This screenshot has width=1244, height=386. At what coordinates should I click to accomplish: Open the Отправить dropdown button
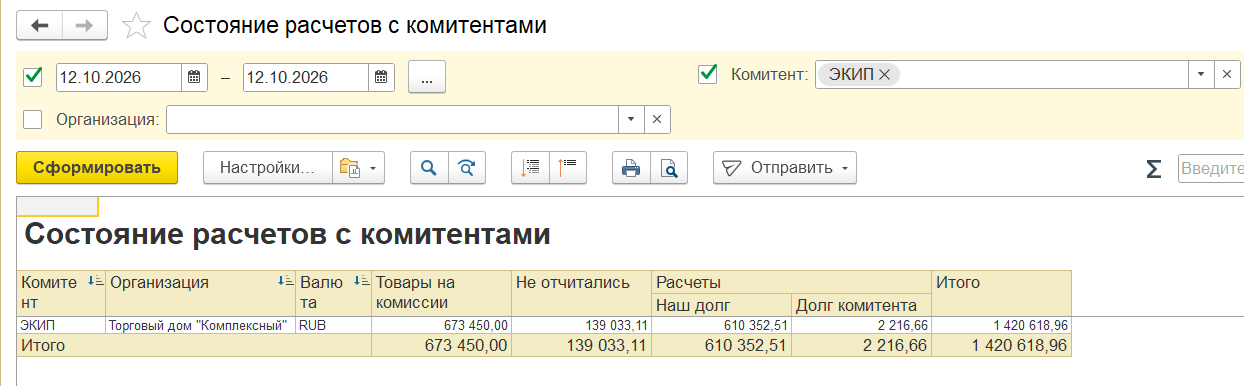(784, 168)
